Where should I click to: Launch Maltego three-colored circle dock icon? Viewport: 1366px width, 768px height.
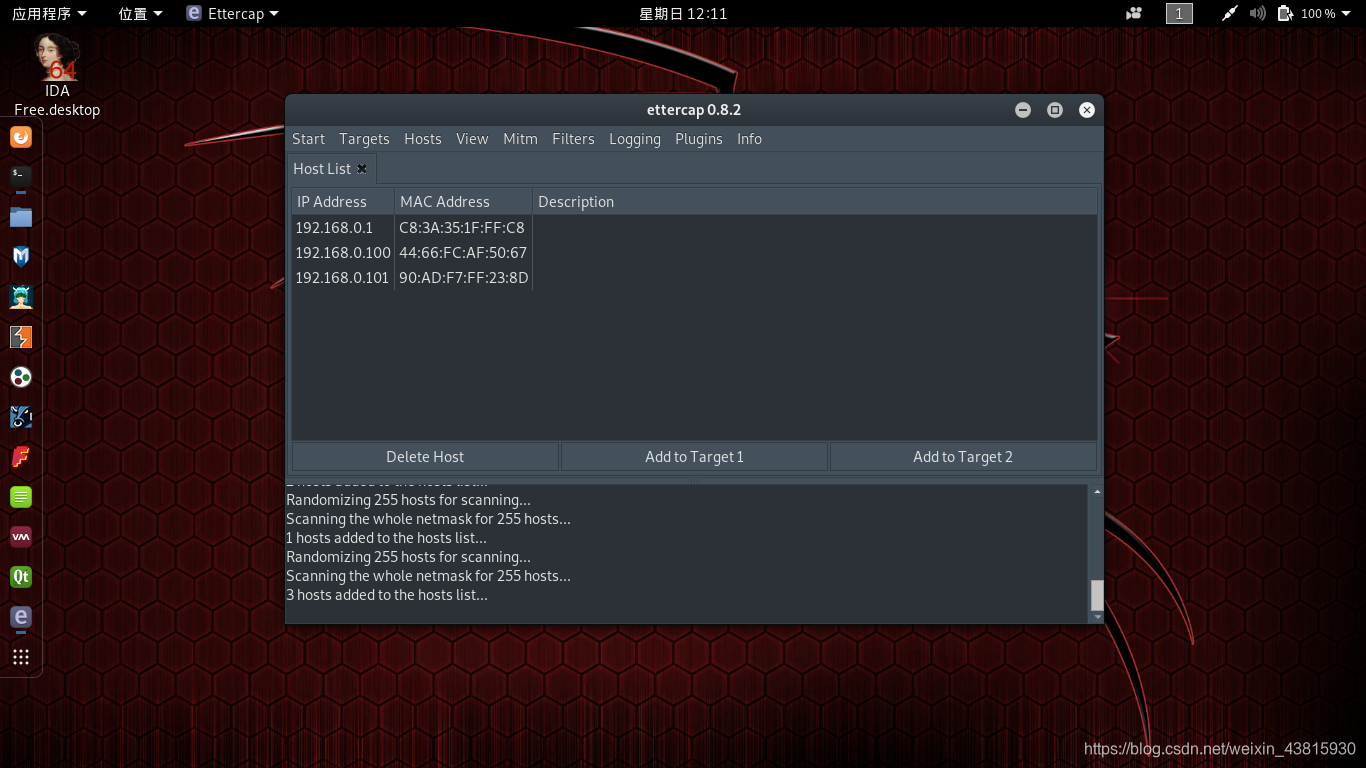point(21,377)
